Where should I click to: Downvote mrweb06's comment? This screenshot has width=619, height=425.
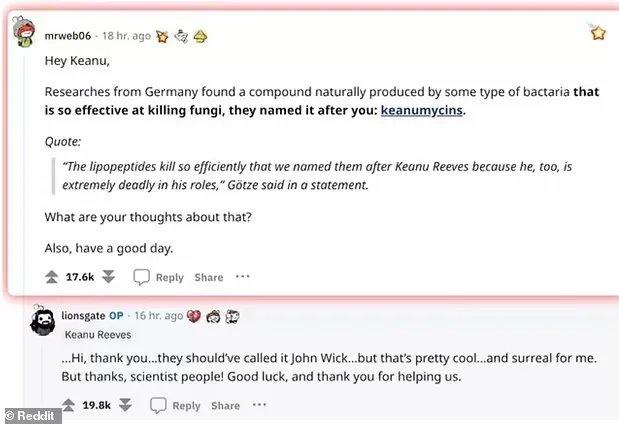point(109,277)
